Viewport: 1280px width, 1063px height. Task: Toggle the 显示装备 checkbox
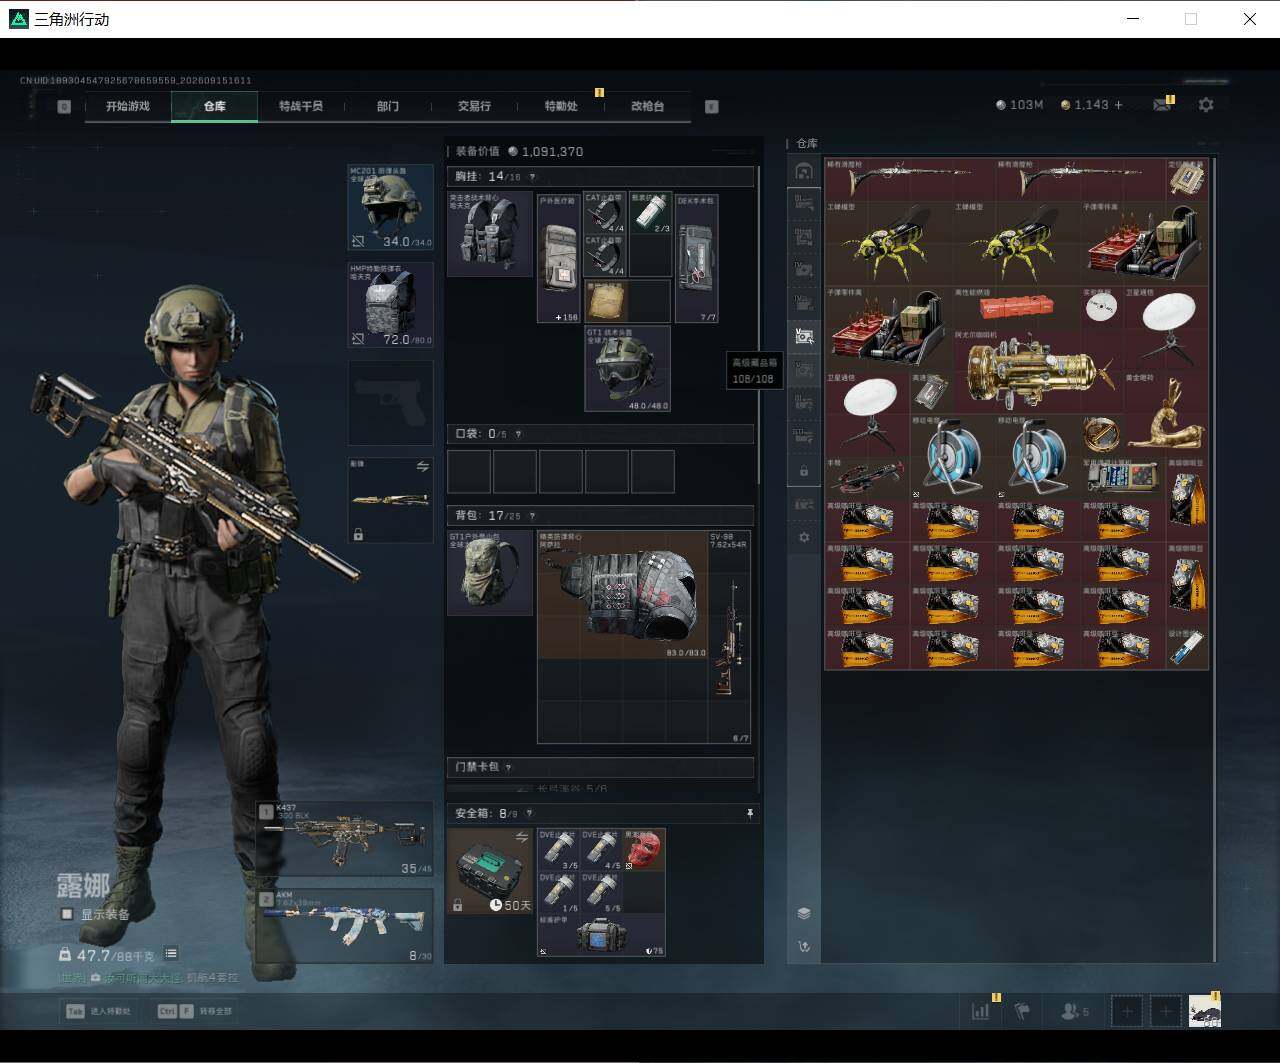click(x=67, y=914)
